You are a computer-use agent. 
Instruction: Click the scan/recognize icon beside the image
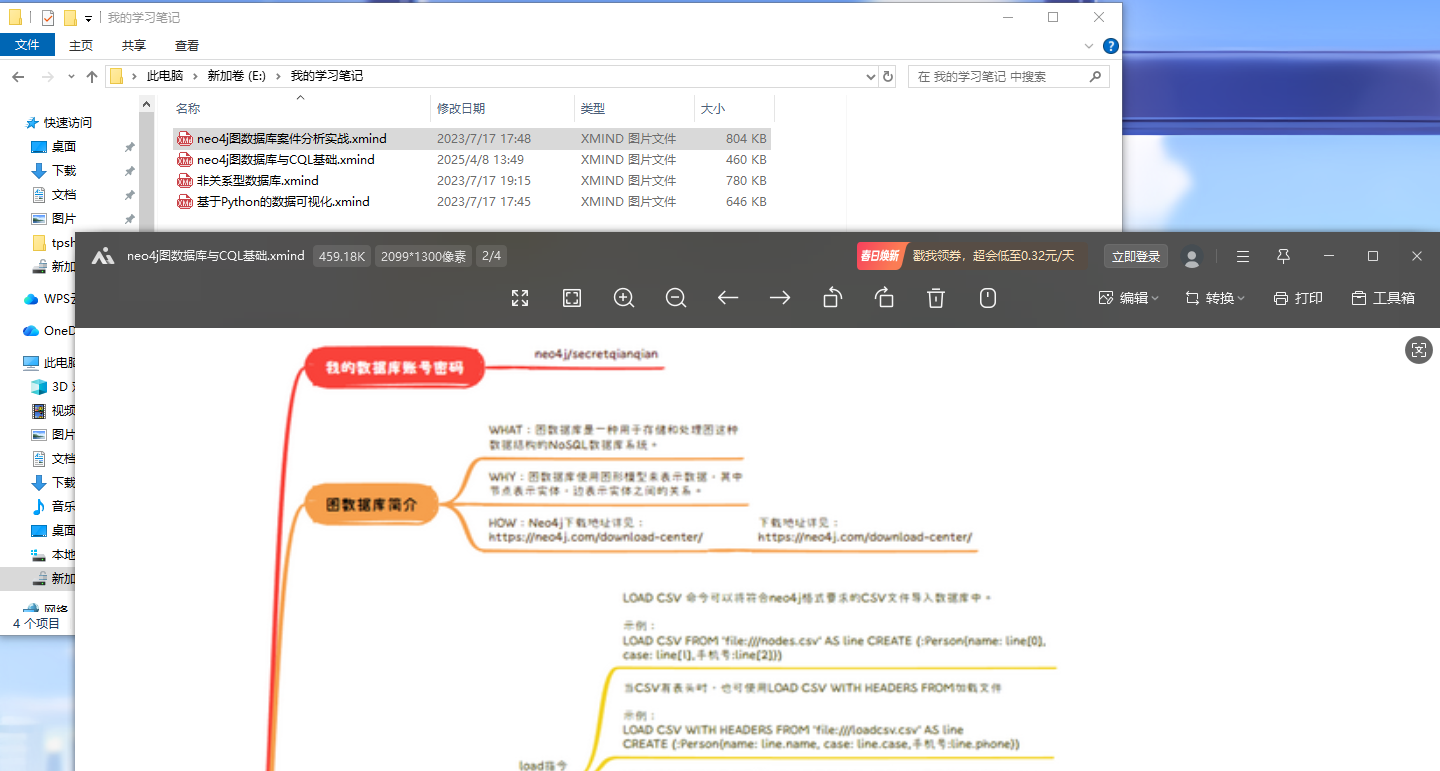pos(1418,349)
